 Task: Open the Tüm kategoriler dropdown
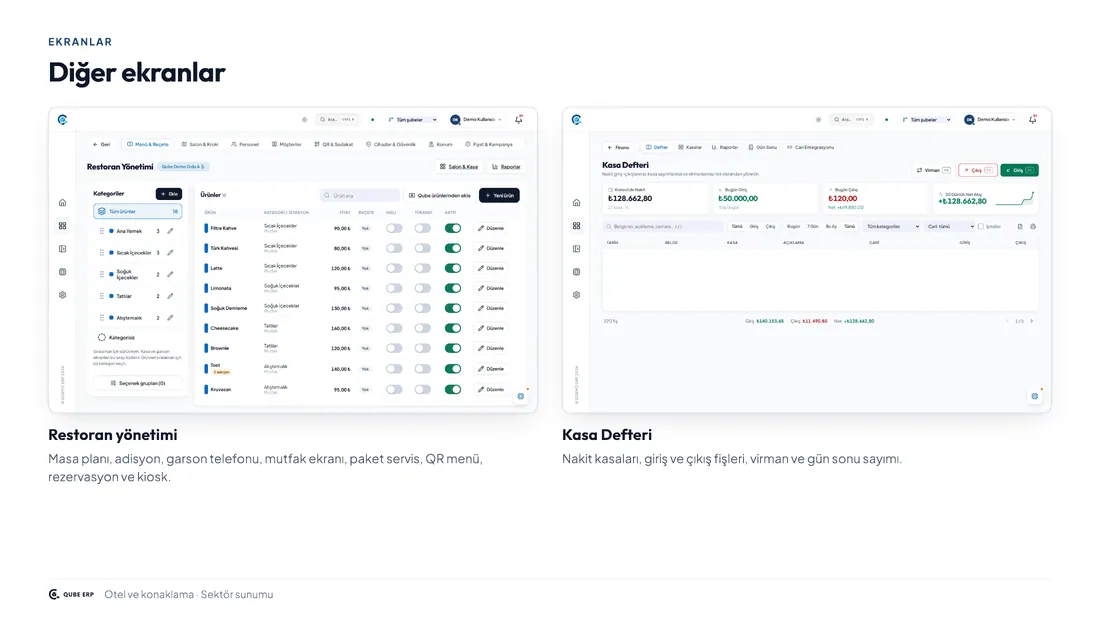pyautogui.click(x=892, y=227)
